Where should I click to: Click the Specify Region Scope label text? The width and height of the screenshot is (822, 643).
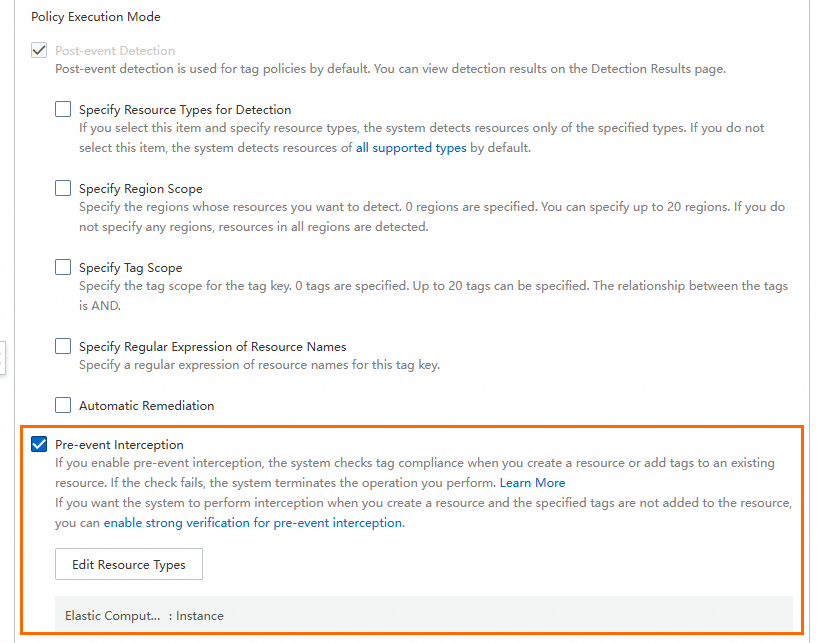[140, 188]
